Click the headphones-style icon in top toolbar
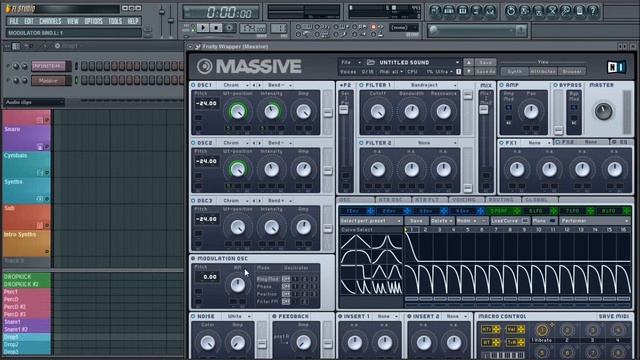The height and width of the screenshot is (360, 640). (490, 11)
